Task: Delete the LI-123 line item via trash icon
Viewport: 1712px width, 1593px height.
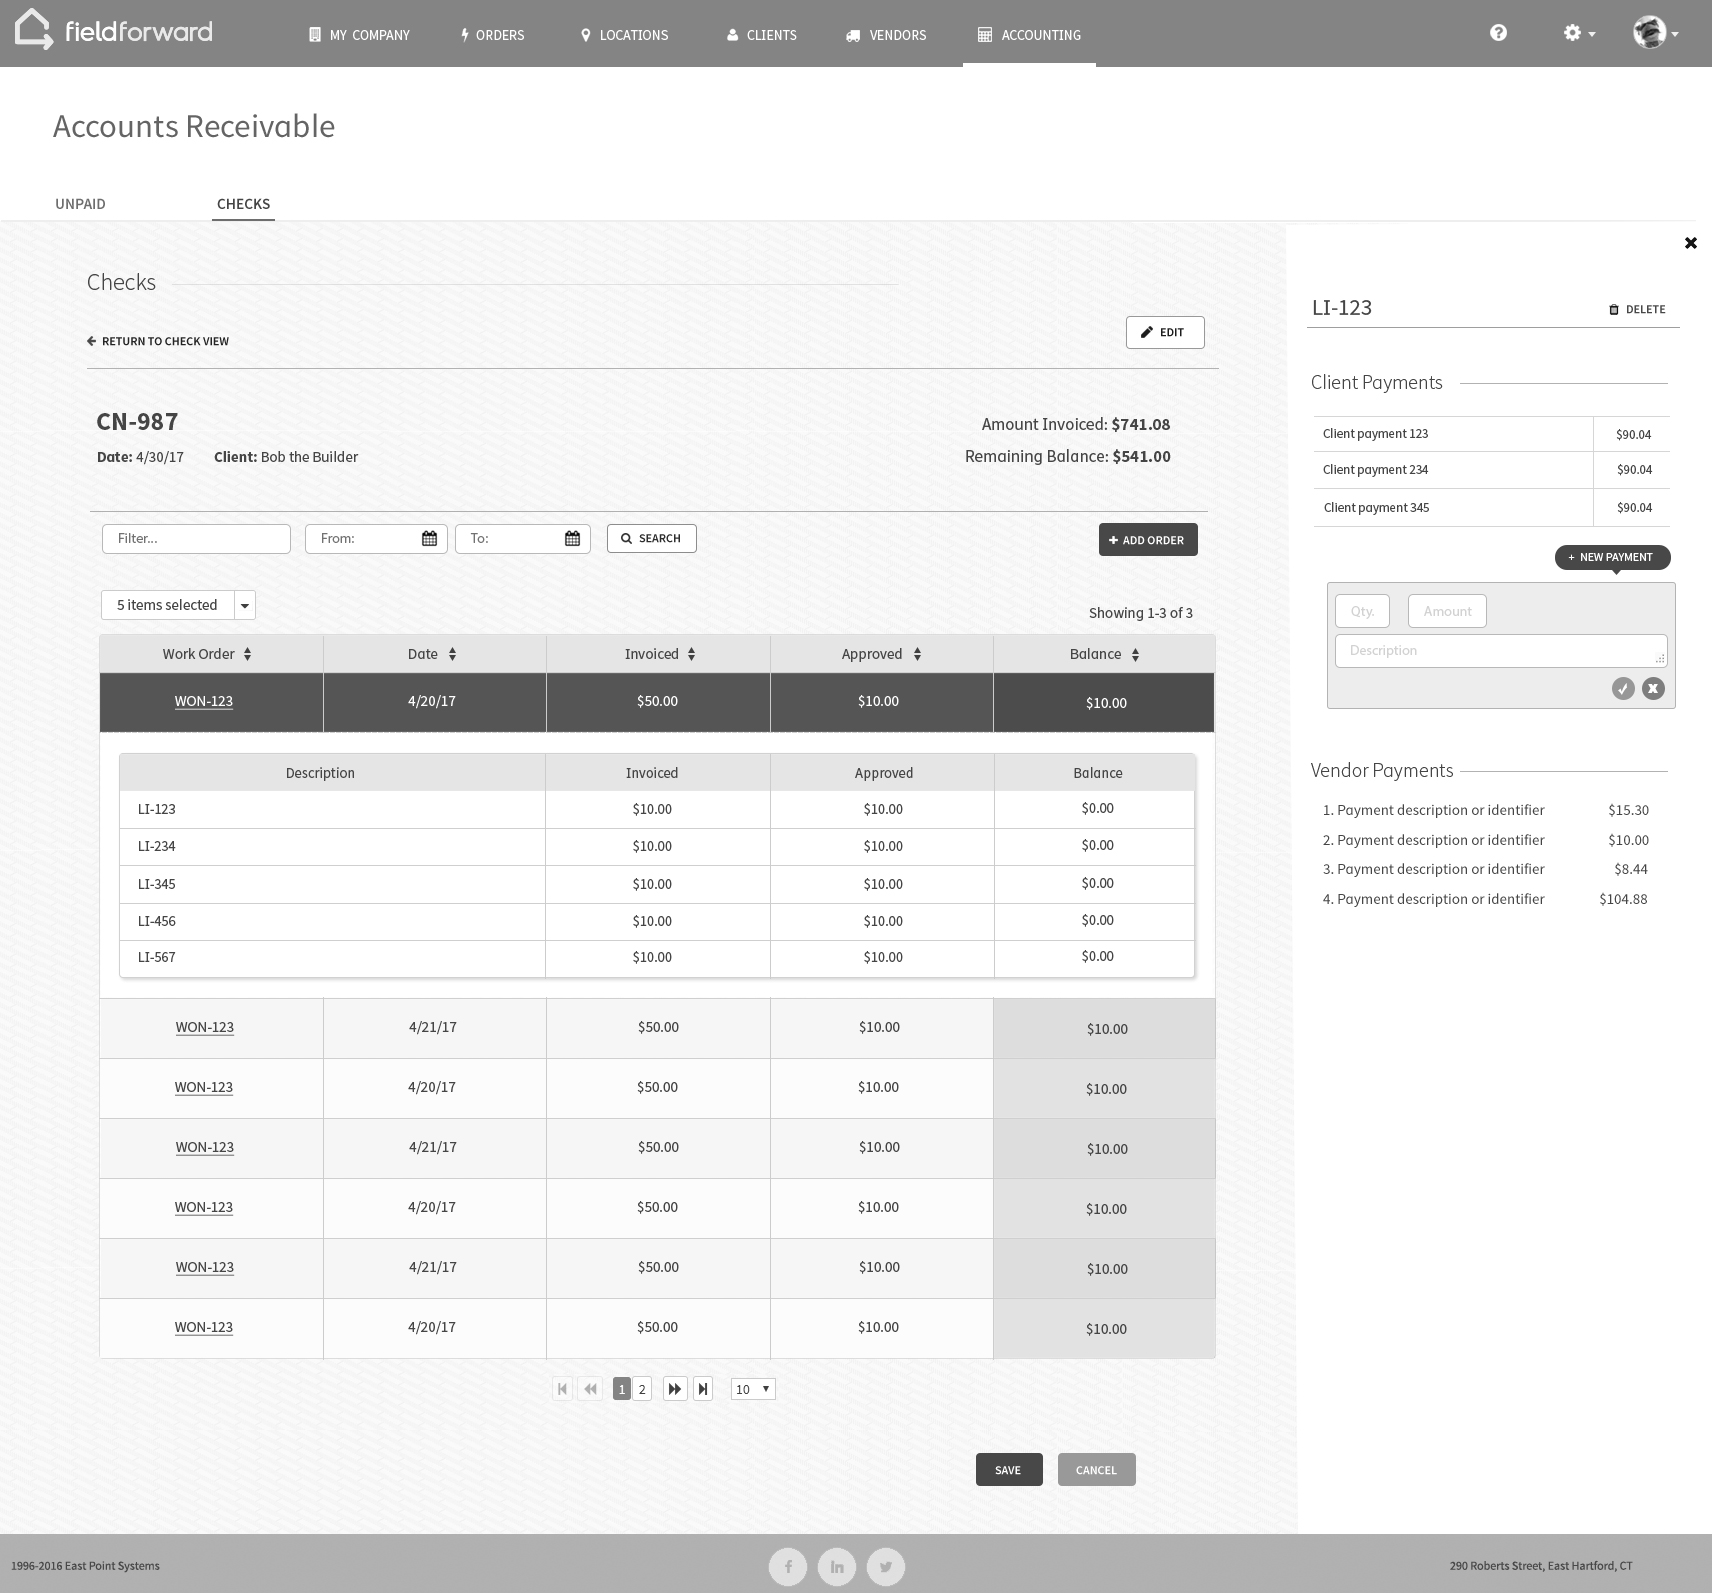Action: [x=1613, y=309]
